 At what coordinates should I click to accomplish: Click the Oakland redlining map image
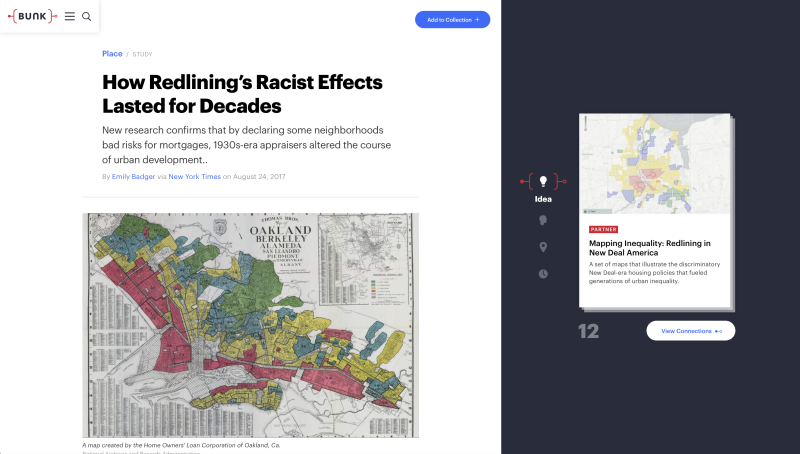(x=251, y=325)
